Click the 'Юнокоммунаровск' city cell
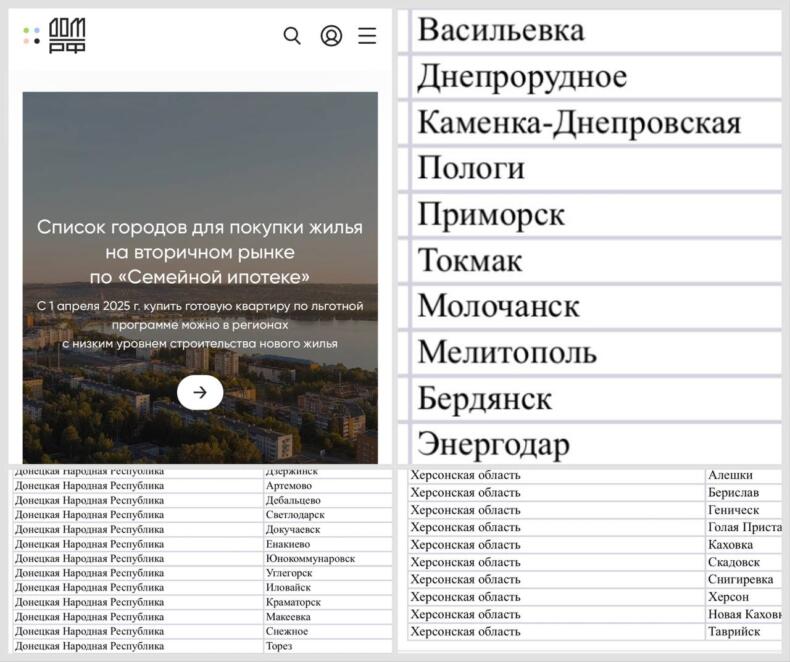Viewport: 790px width, 662px height. 328,558
